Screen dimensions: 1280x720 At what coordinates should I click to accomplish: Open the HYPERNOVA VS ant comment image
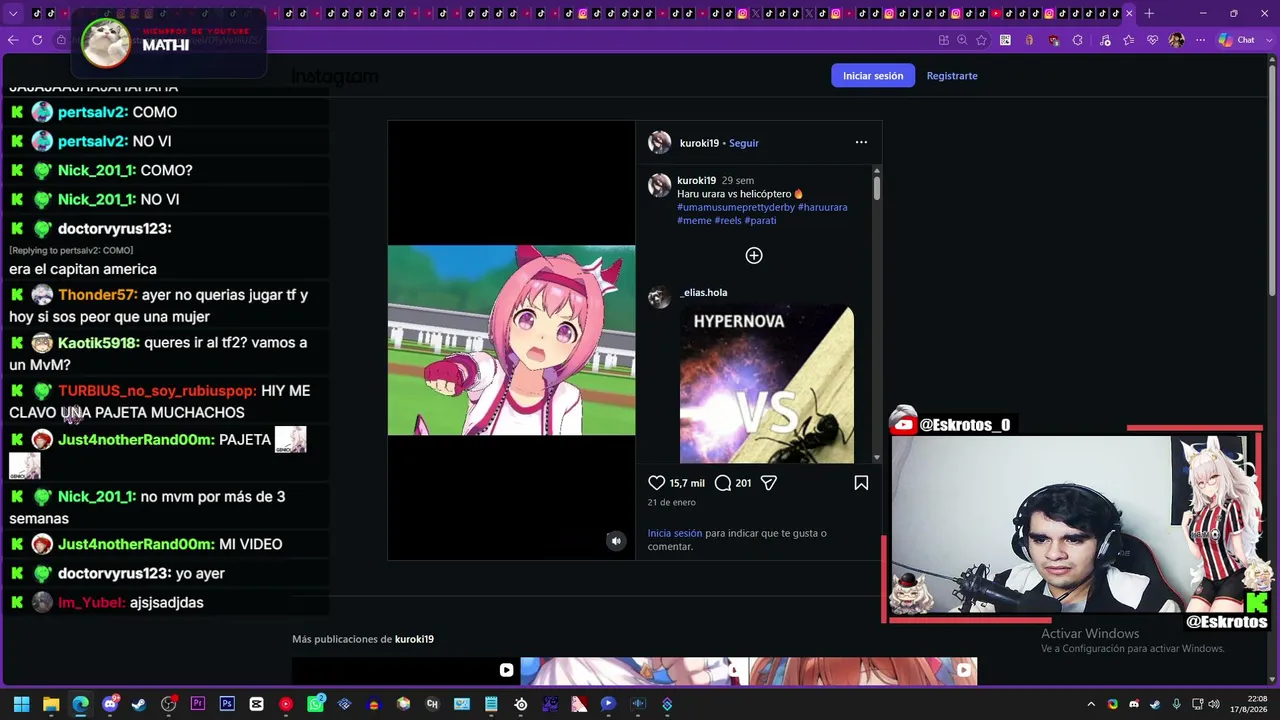click(767, 385)
